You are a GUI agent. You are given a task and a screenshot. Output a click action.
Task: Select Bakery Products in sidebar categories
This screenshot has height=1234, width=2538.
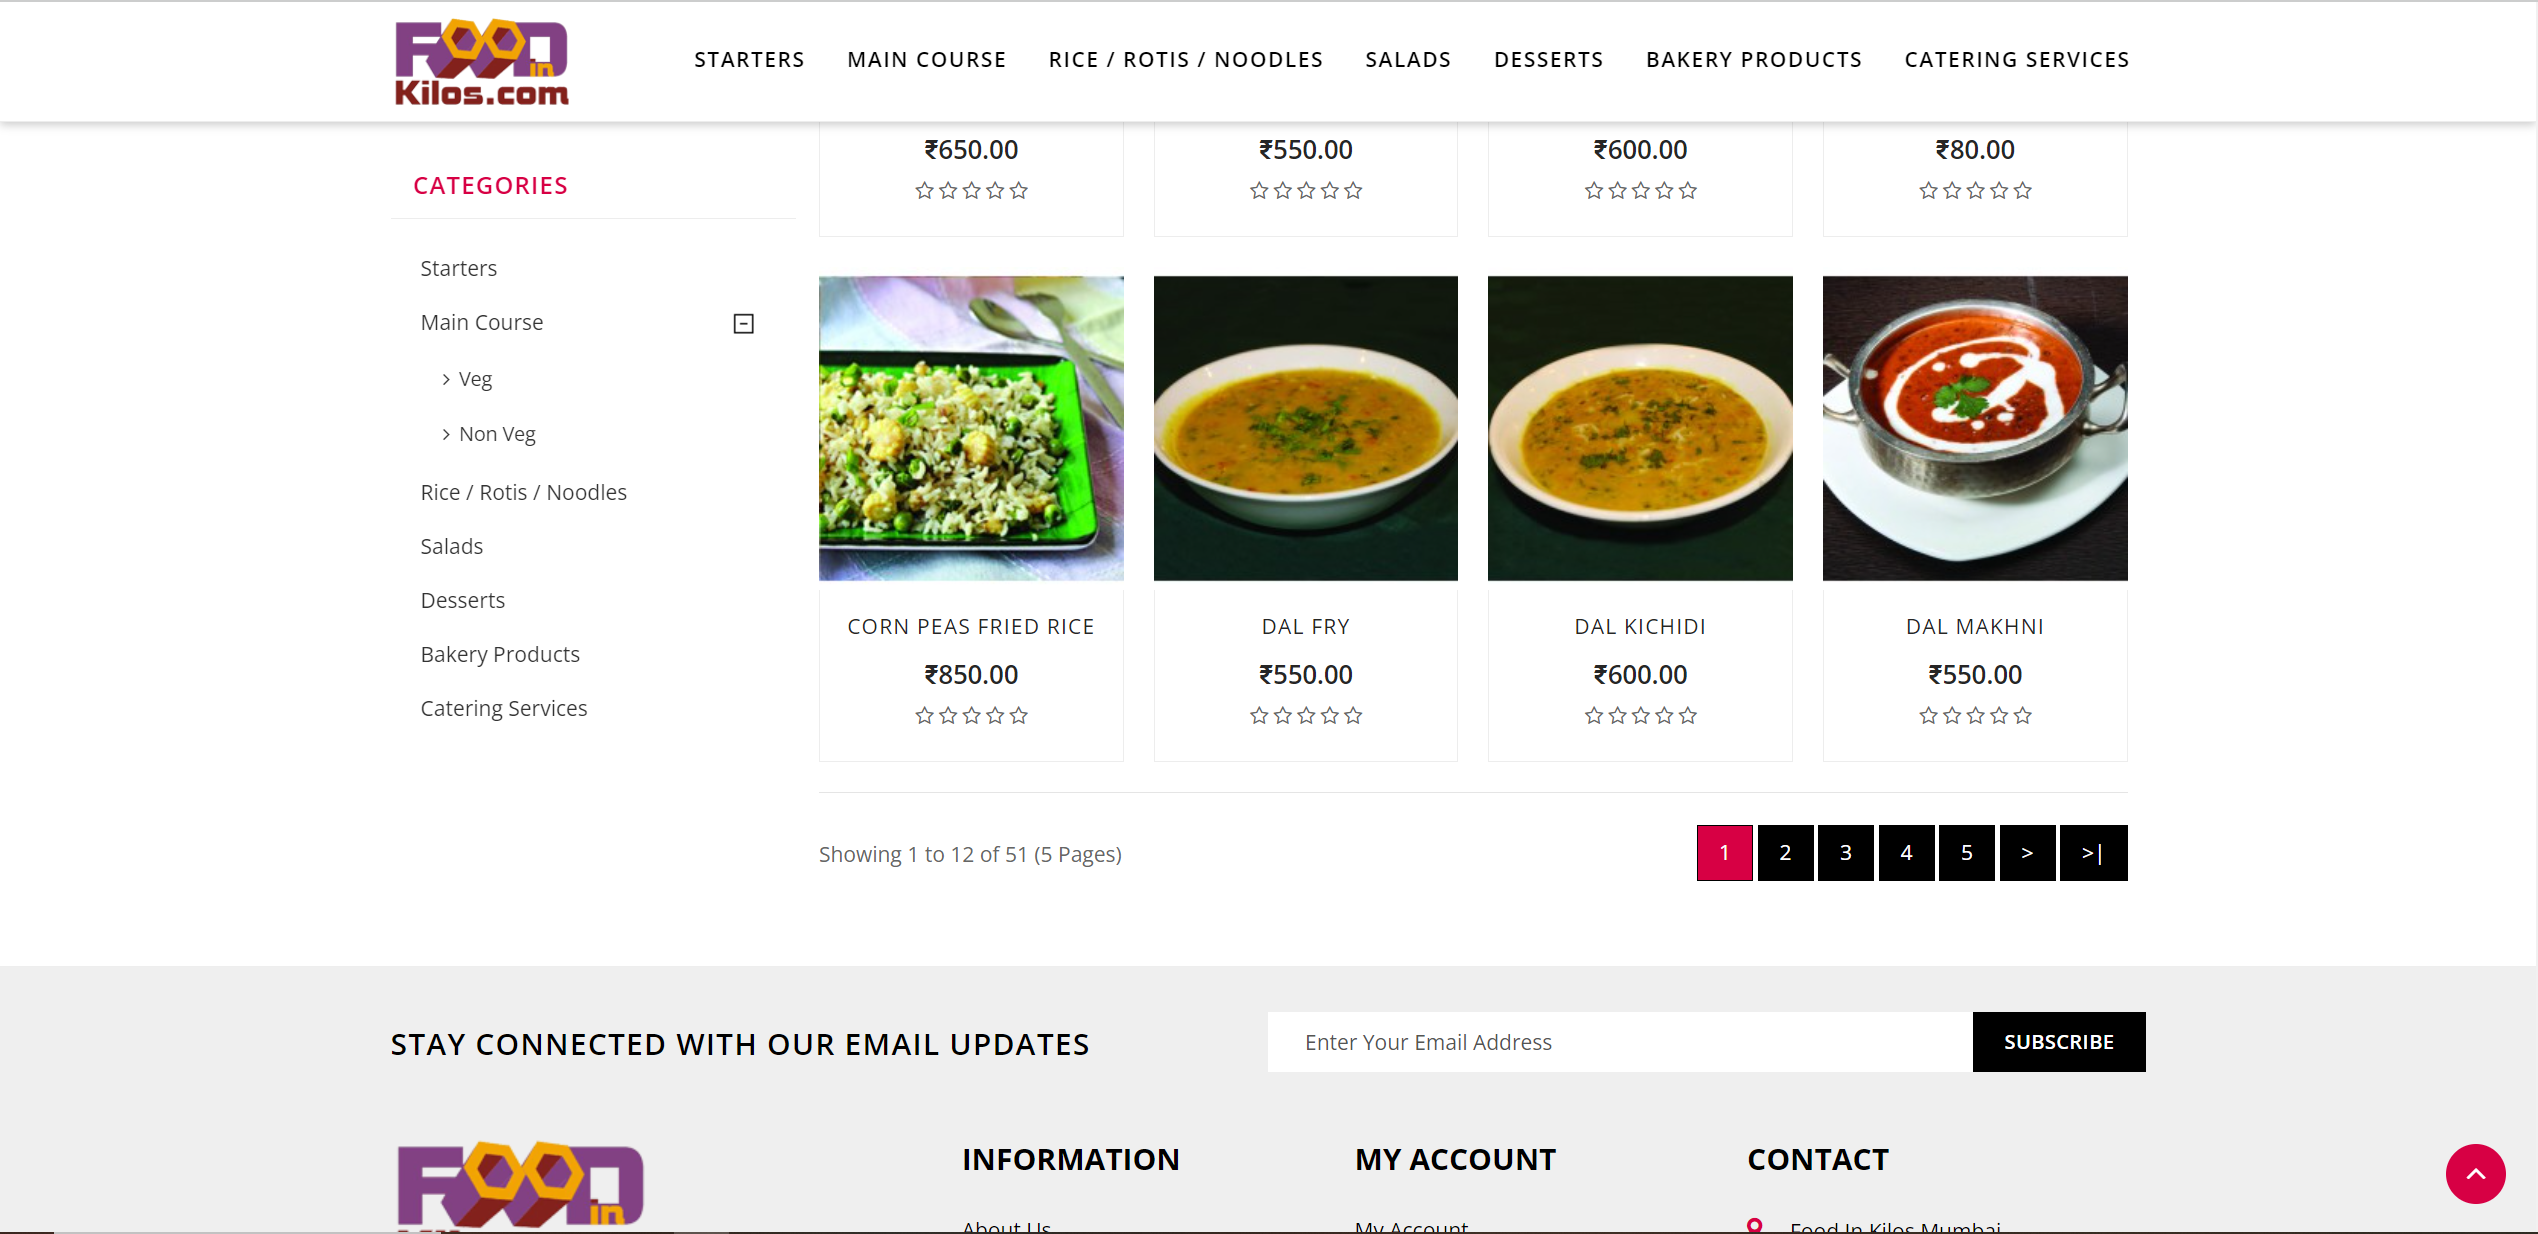[500, 655]
